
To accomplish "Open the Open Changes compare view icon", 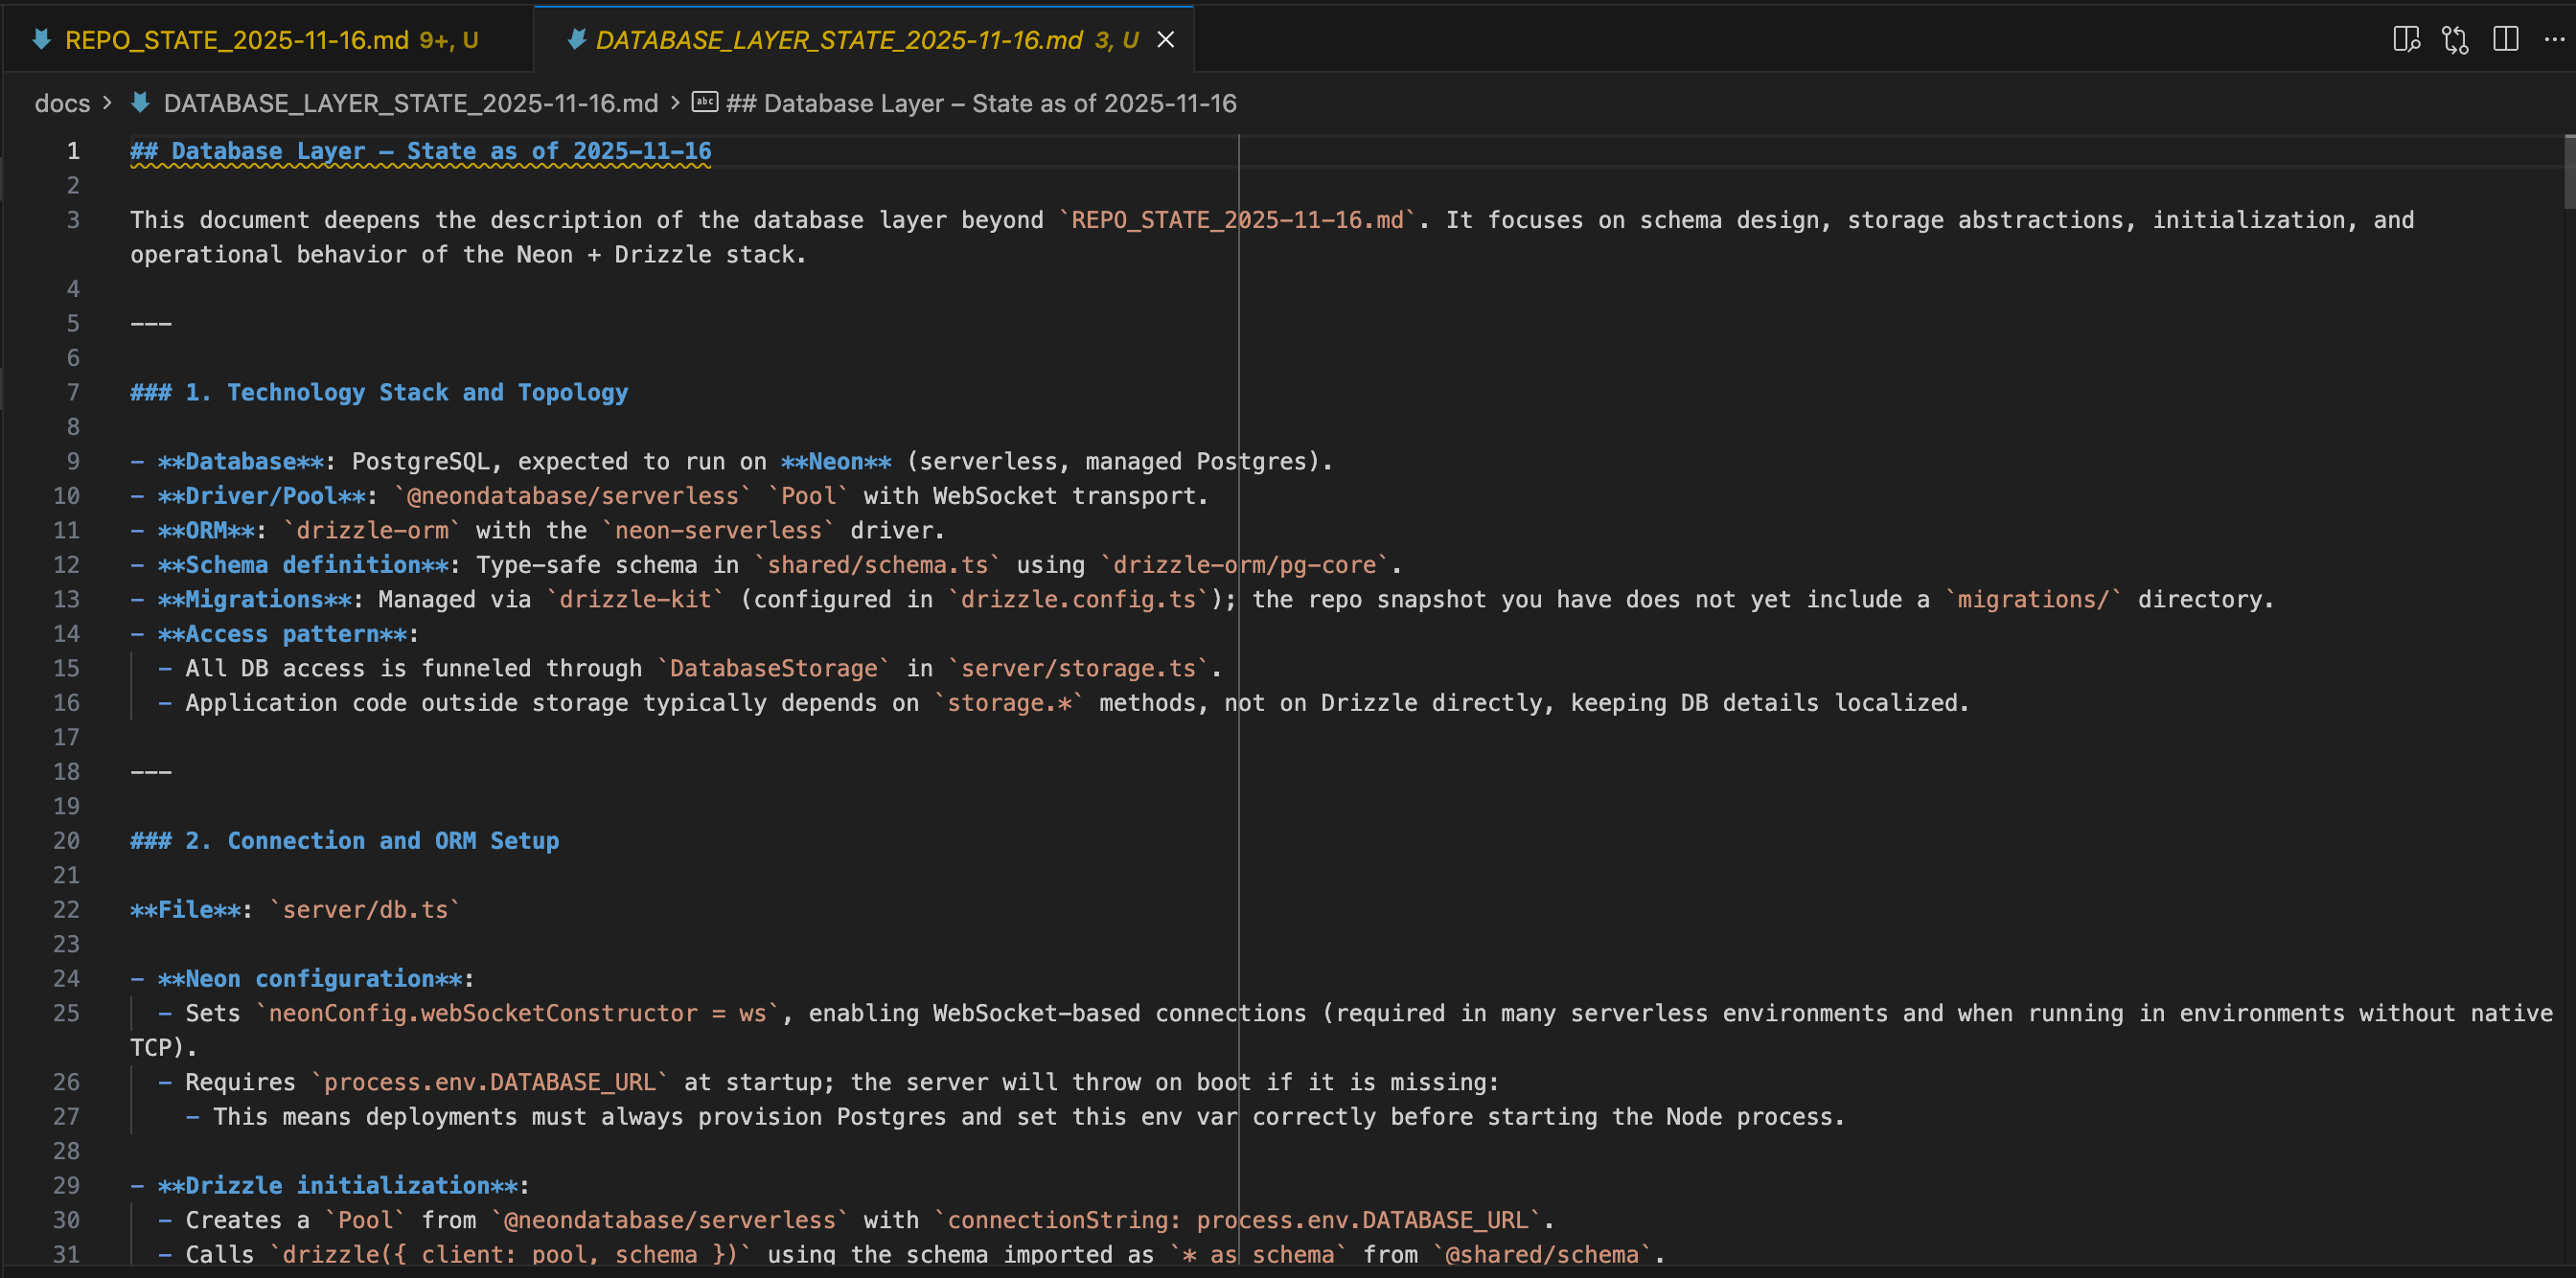I will (2455, 40).
